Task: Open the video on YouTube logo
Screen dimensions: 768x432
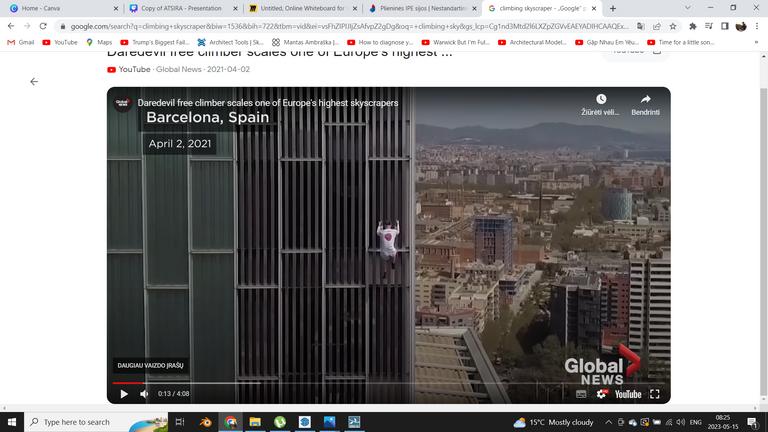Action: [628, 394]
